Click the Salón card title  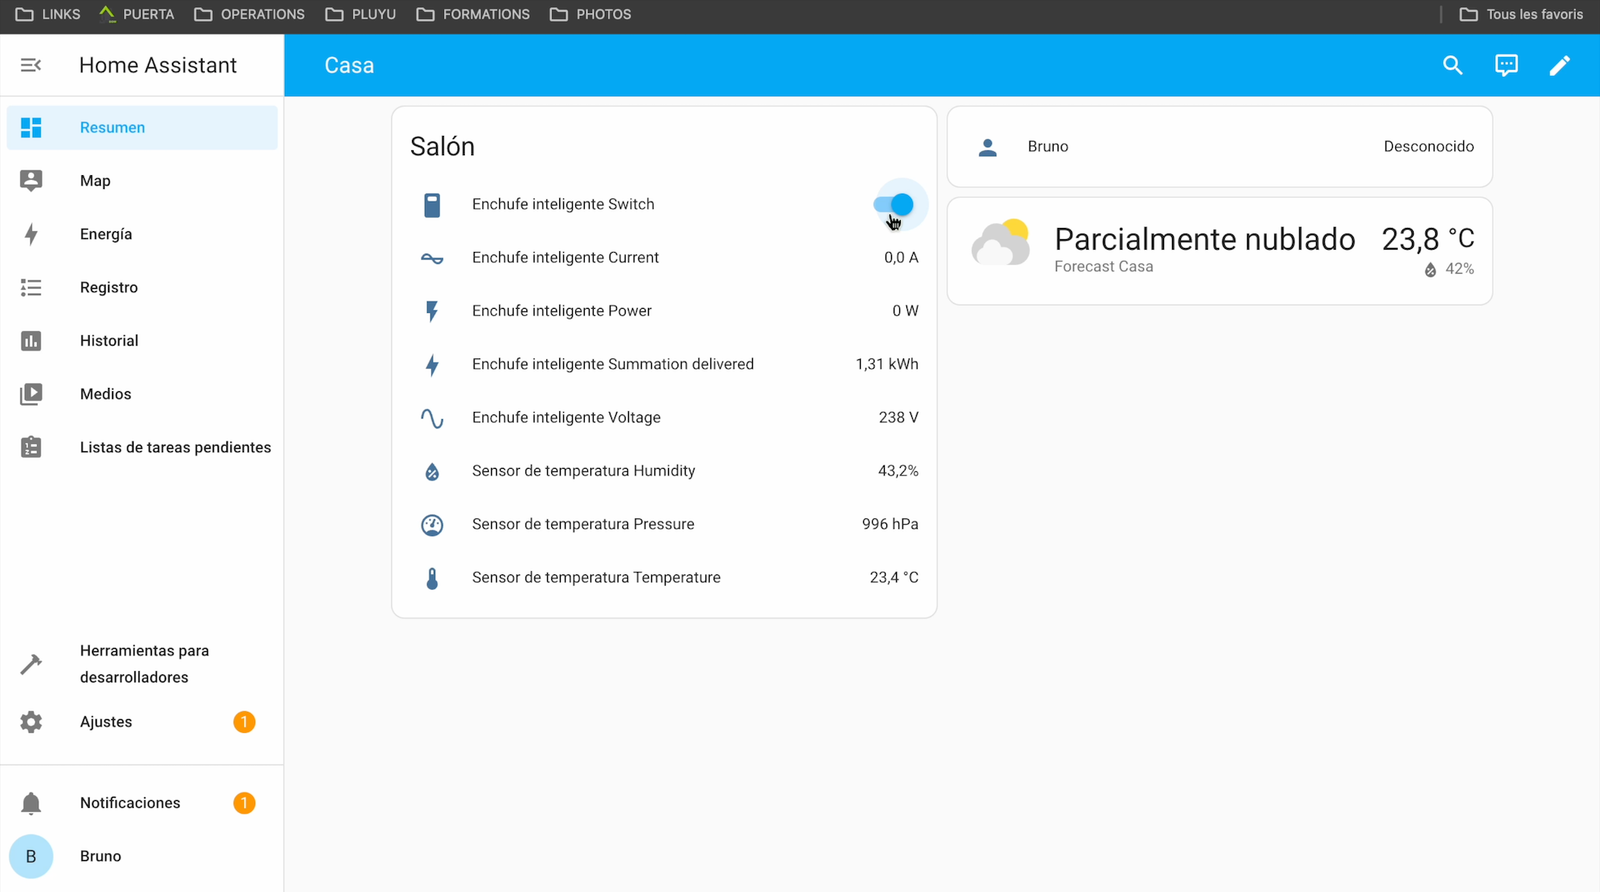[442, 147]
